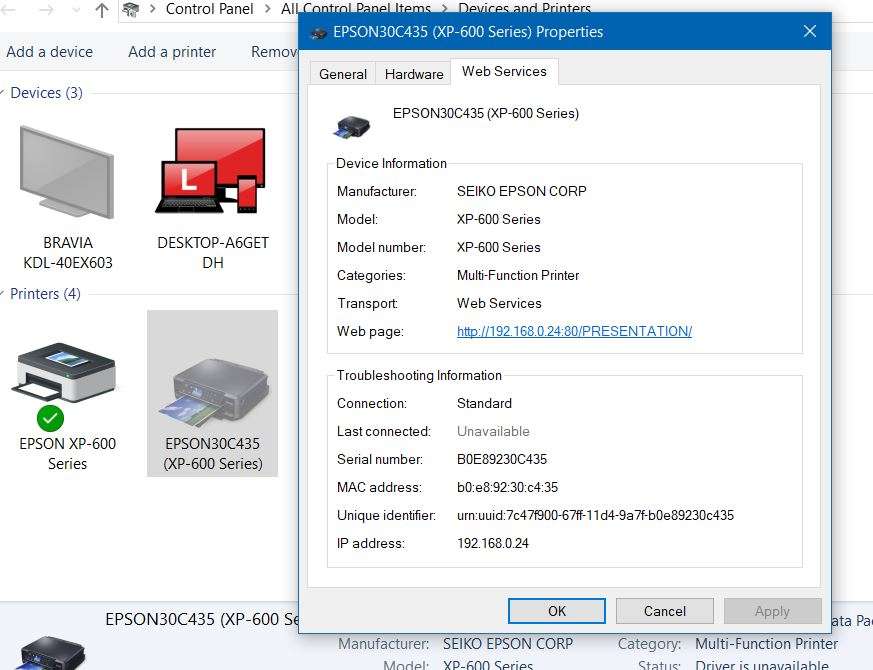
Task: Expand the chevron before Control Panel in the breadcrumb
Action: coord(153,9)
